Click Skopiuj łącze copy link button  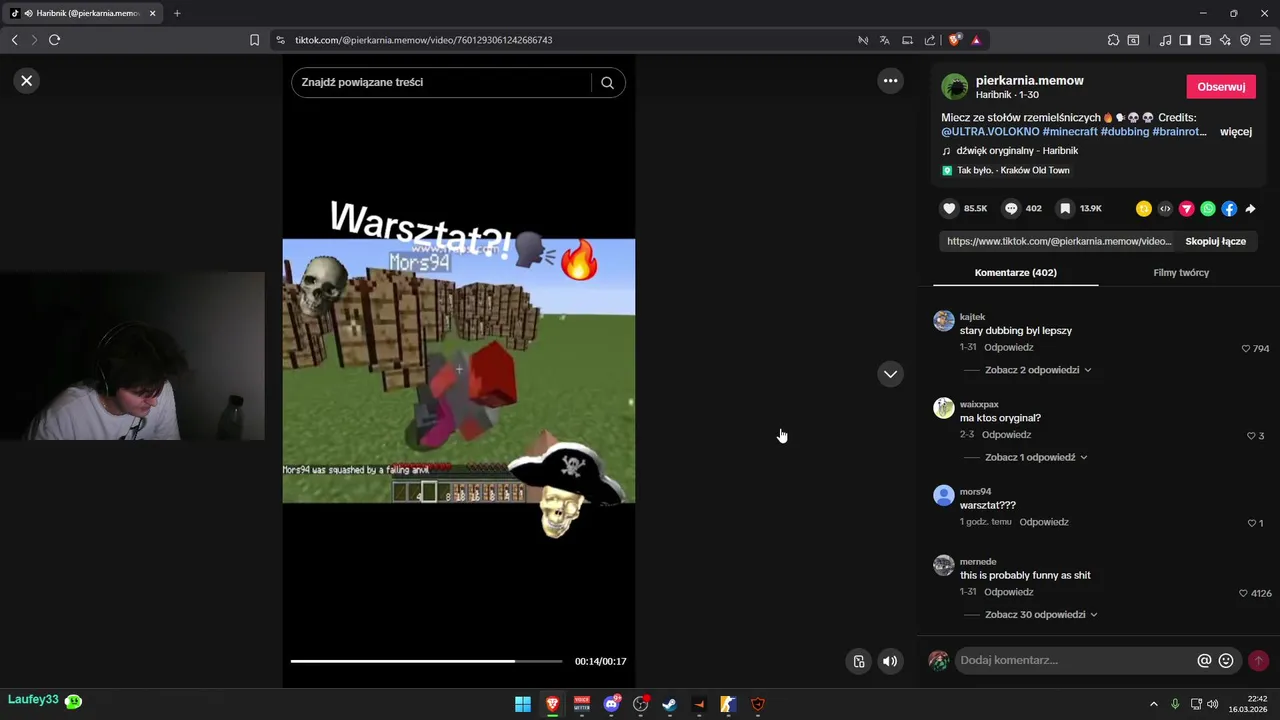pyautogui.click(x=1215, y=241)
